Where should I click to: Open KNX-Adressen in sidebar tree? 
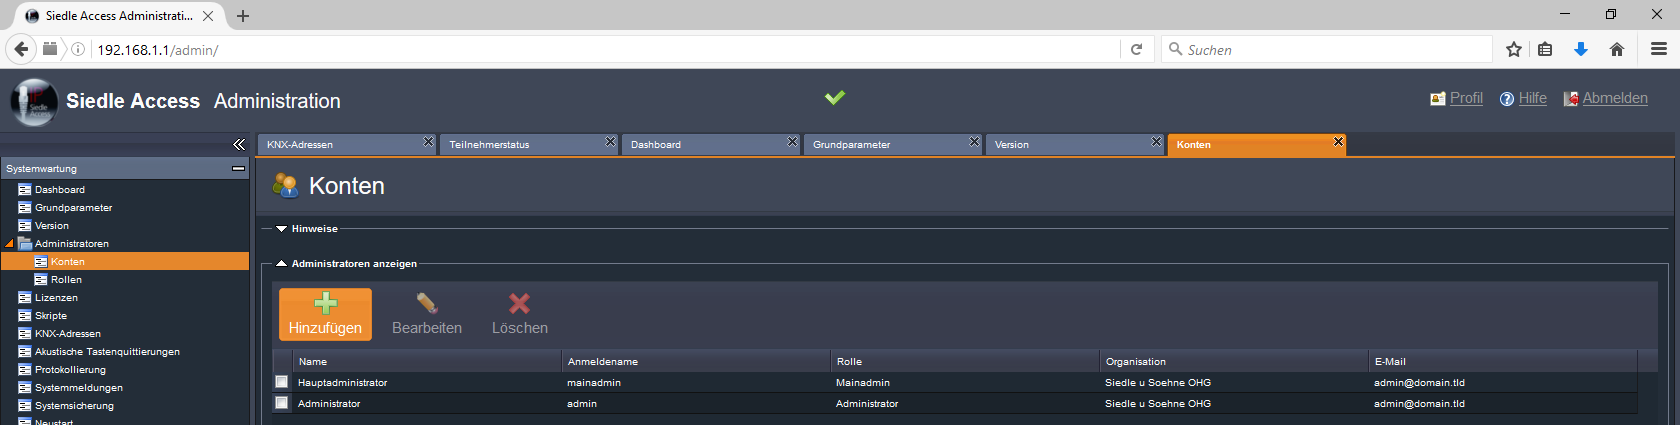(67, 334)
